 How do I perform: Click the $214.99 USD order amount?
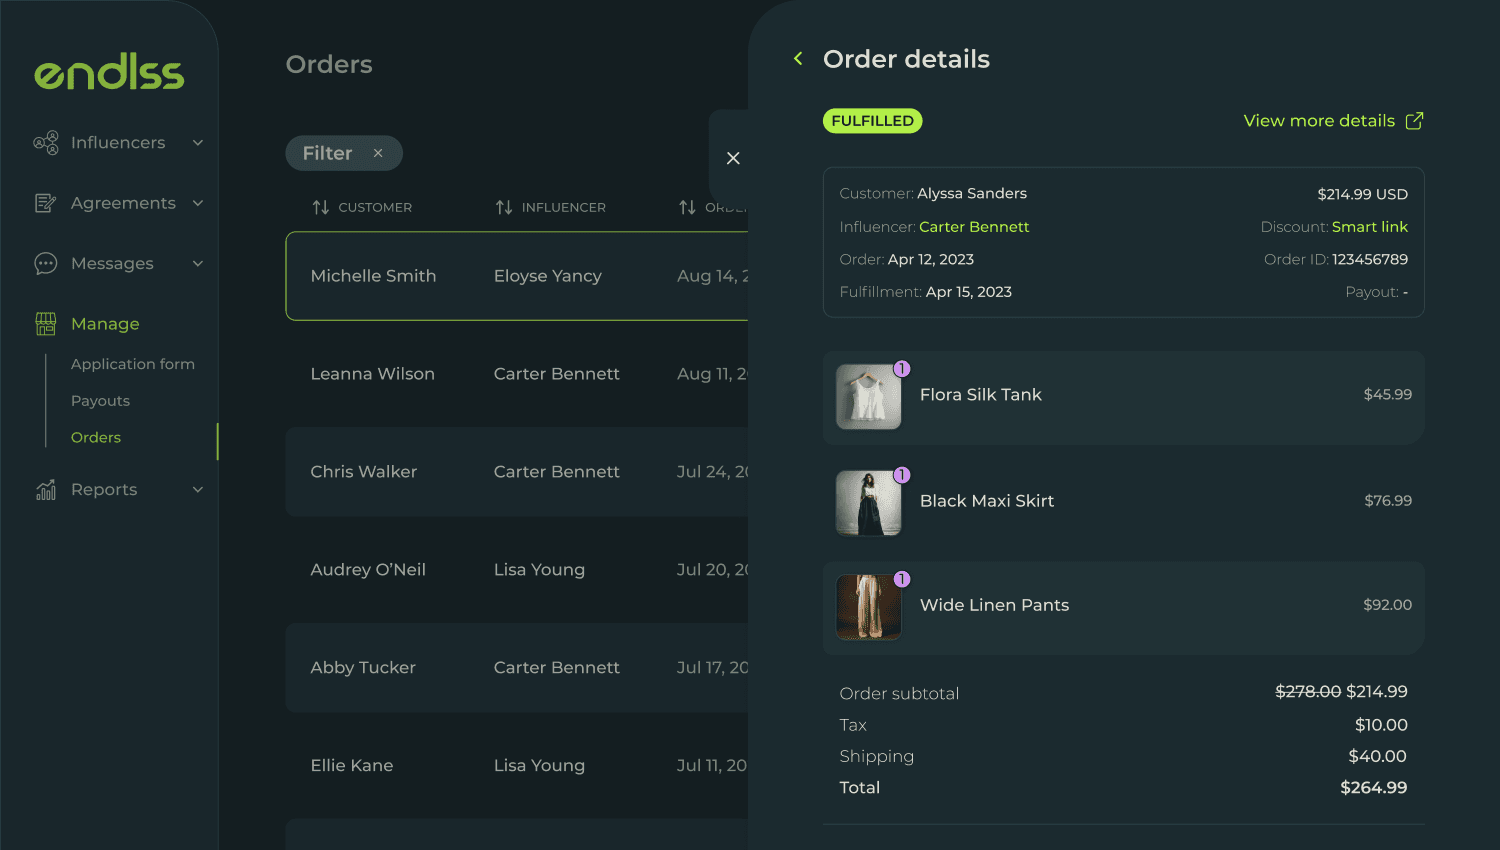click(1362, 194)
